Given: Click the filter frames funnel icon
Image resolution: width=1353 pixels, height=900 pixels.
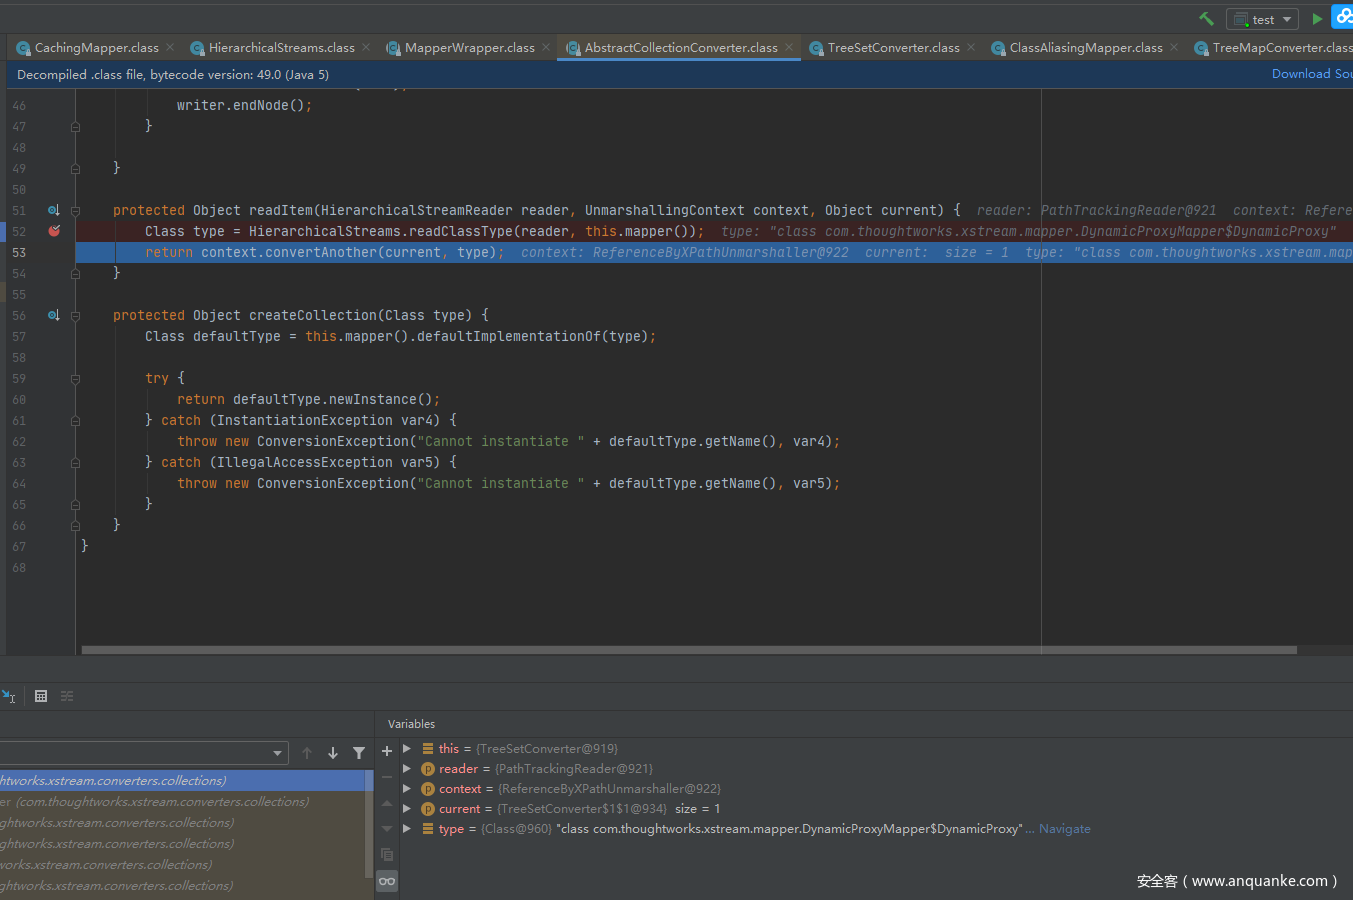Looking at the screenshot, I should coord(359,753).
